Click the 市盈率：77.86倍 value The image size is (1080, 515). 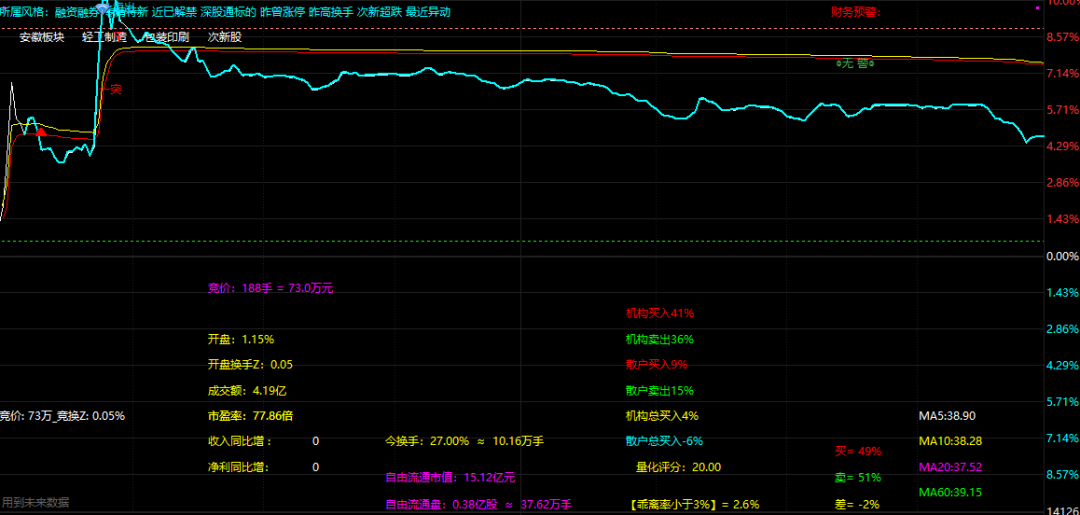pos(251,416)
